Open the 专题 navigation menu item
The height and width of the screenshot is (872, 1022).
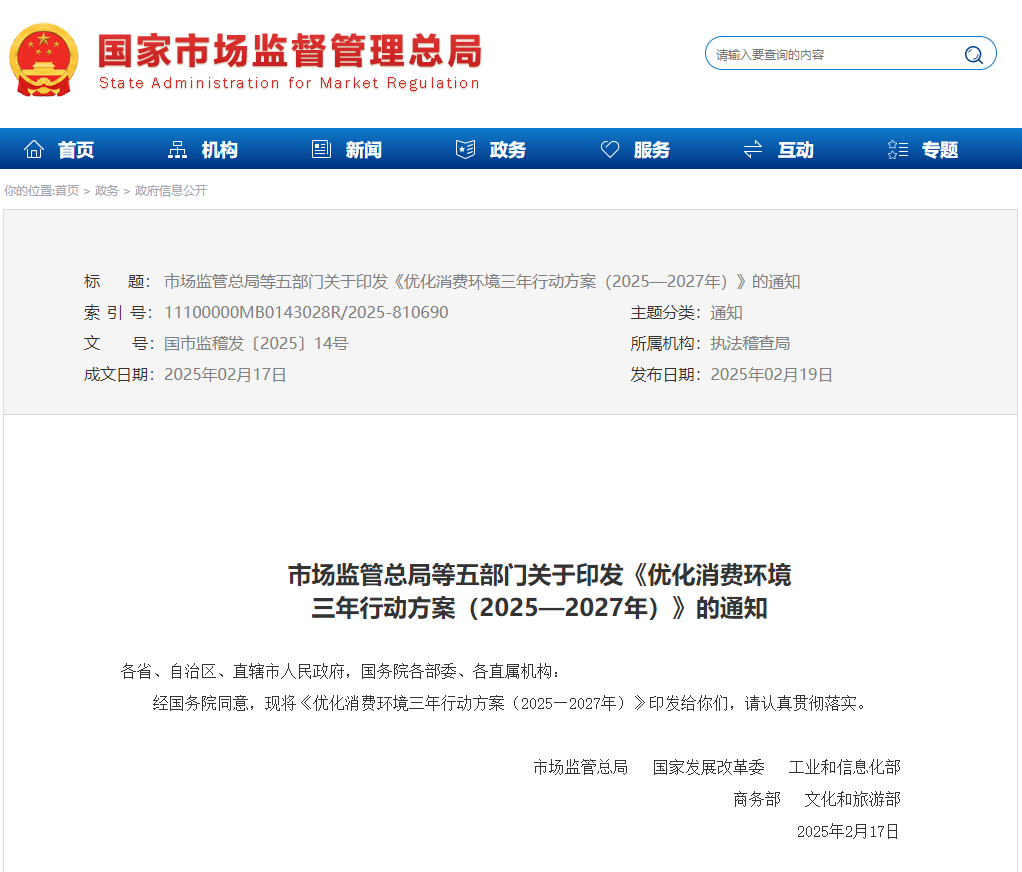point(940,150)
